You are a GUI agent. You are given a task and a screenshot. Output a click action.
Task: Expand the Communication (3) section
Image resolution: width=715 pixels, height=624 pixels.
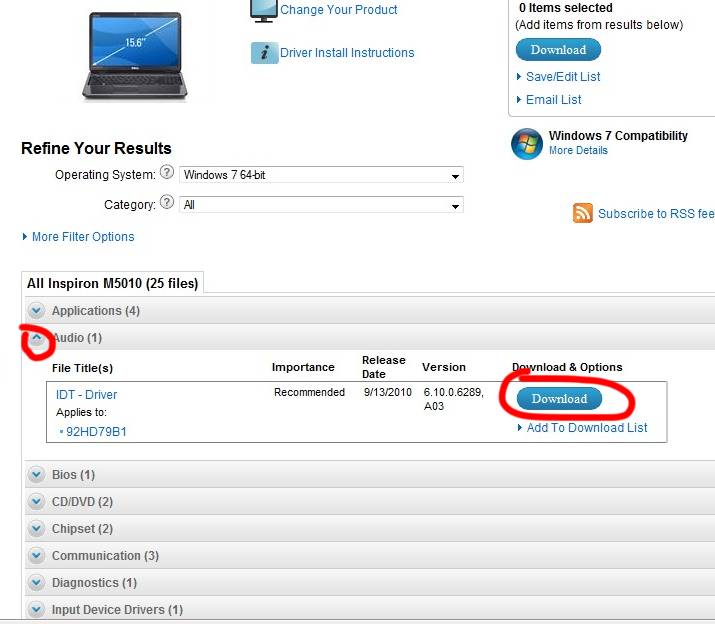click(36, 556)
